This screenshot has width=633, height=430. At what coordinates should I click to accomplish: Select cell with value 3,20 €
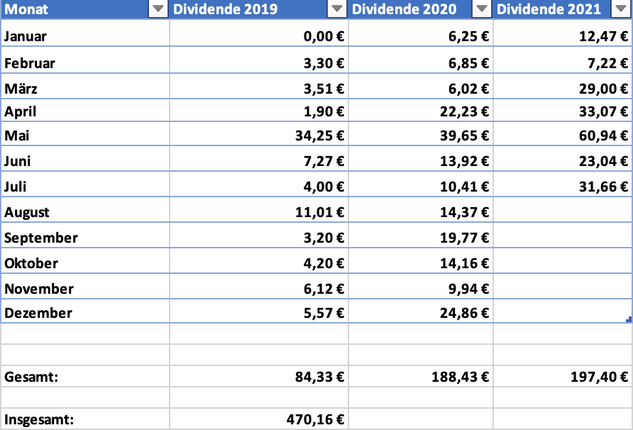click(x=259, y=235)
